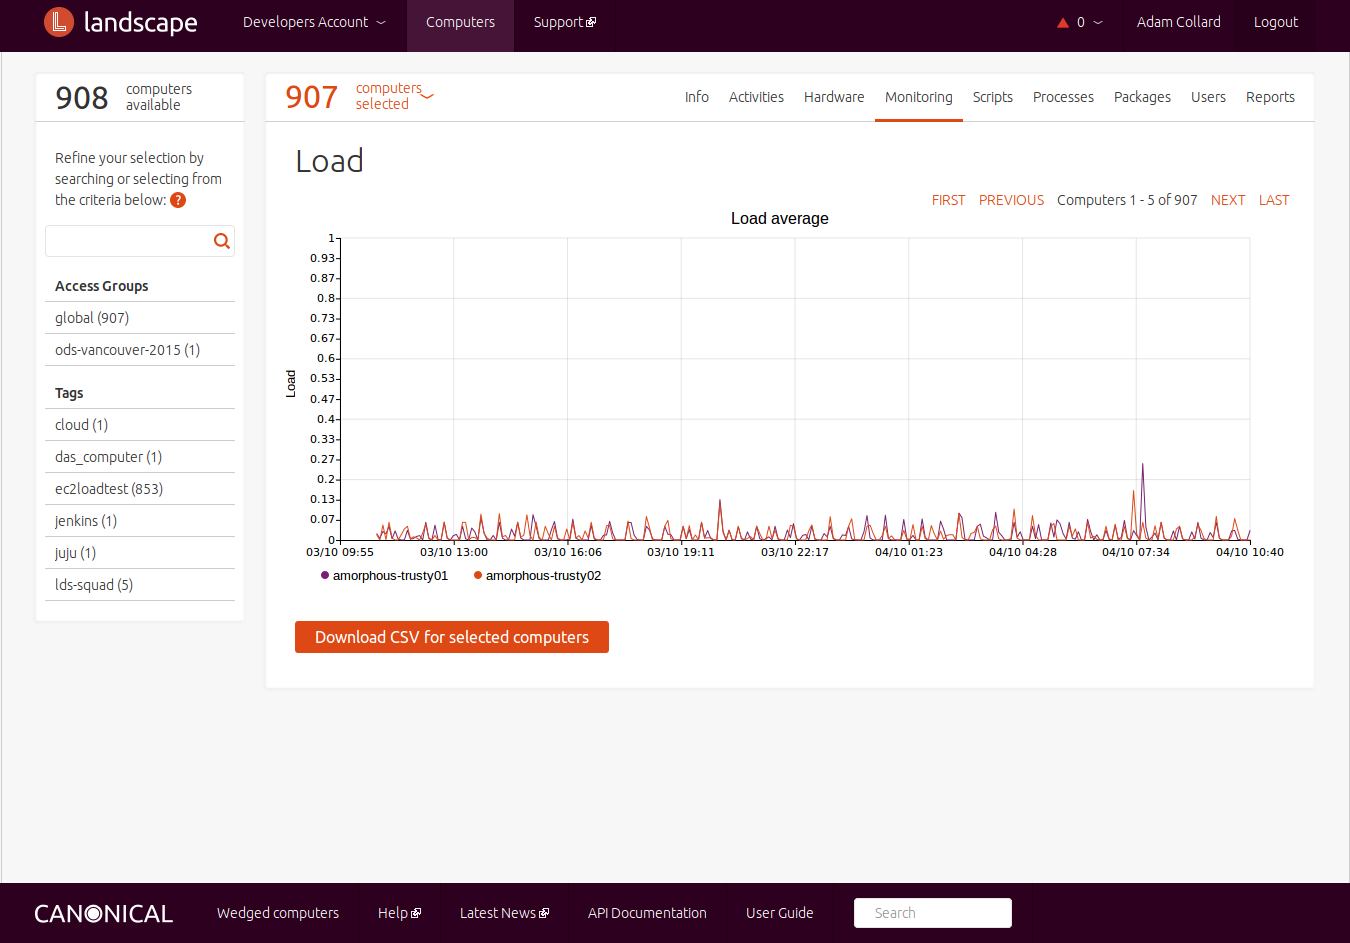The image size is (1350, 943).
Task: Click the external-link icon beside Latest News
Action: pyautogui.click(x=544, y=913)
